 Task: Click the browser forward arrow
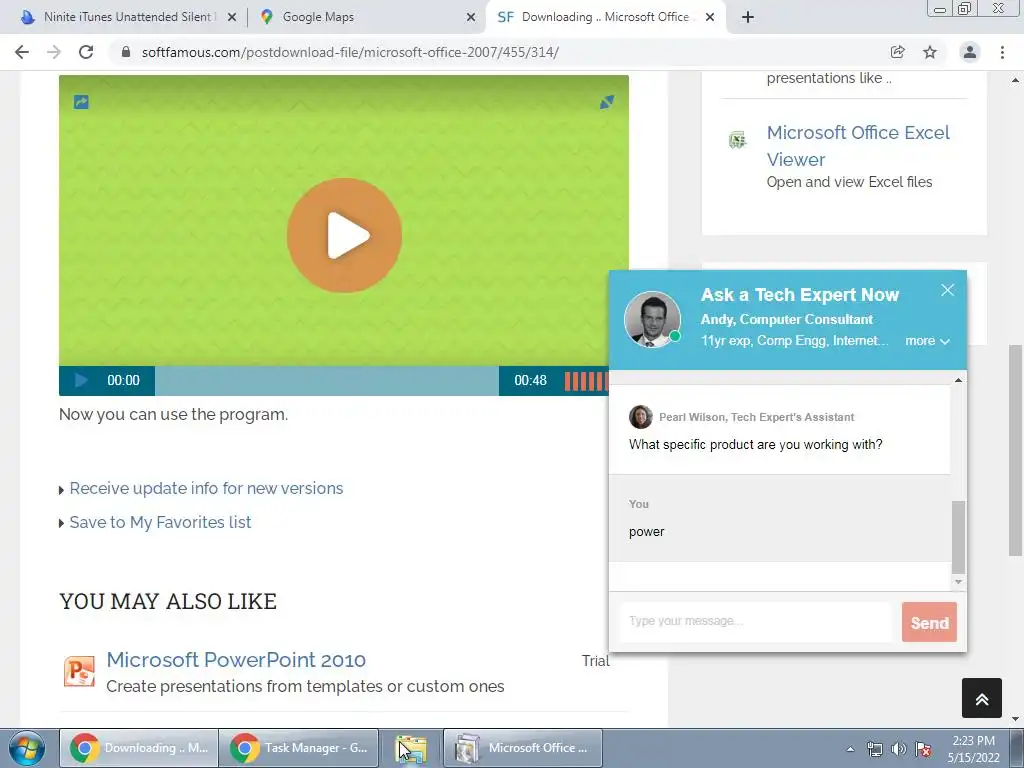(x=54, y=52)
